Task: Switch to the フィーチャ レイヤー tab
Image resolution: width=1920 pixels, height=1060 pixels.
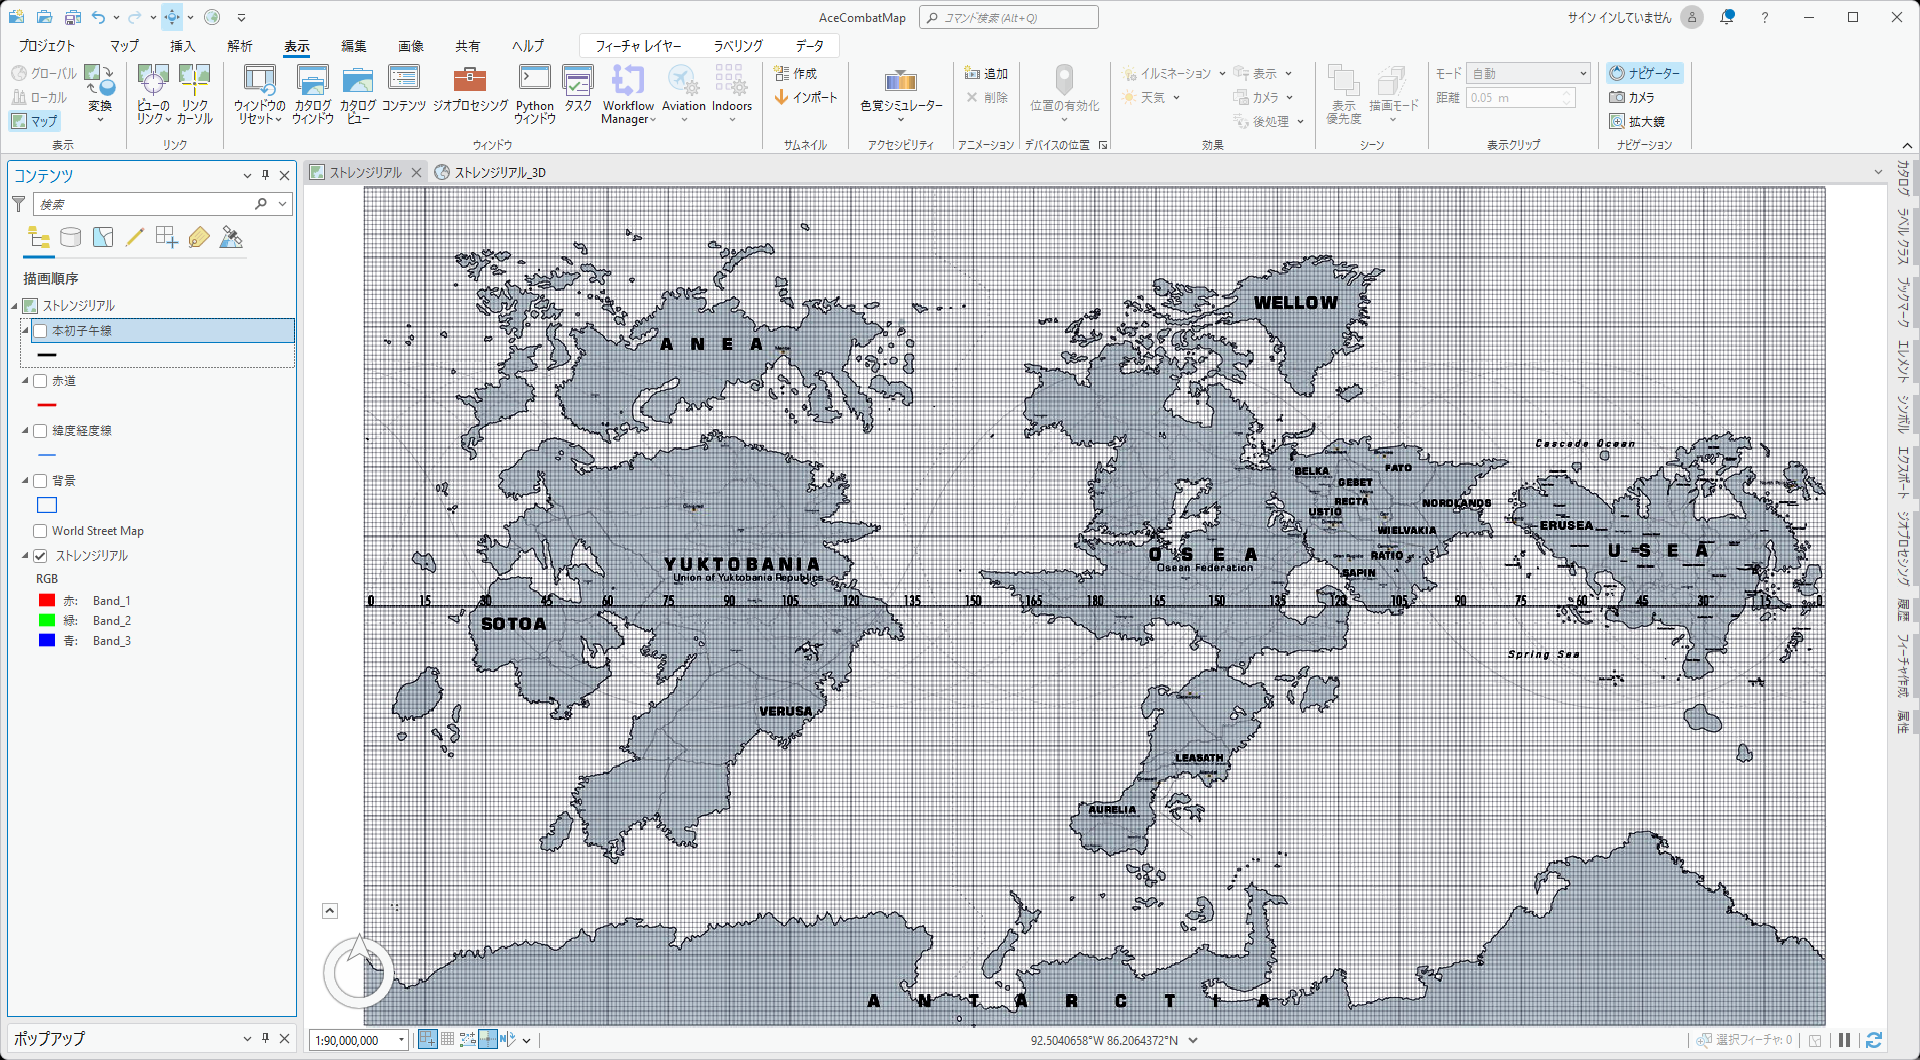Action: point(638,46)
